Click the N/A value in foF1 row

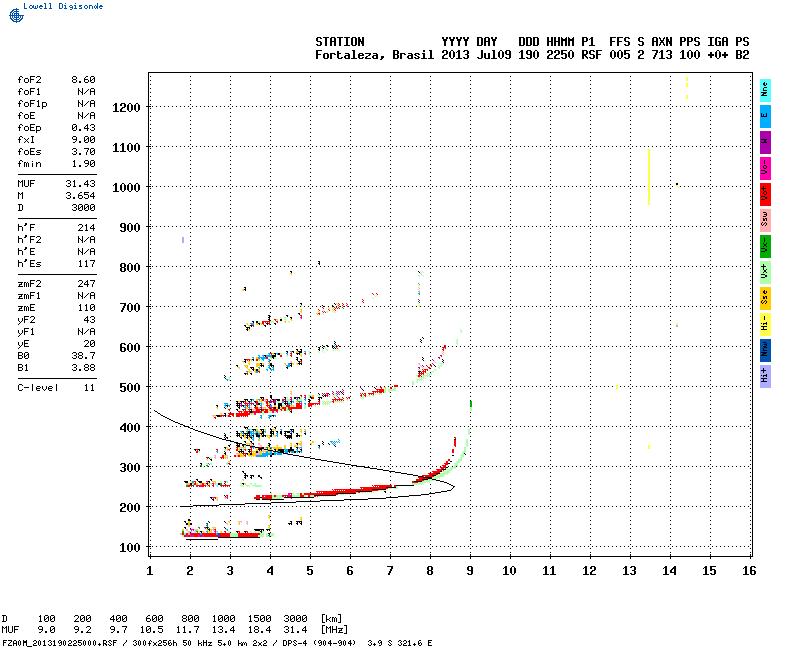coord(86,92)
